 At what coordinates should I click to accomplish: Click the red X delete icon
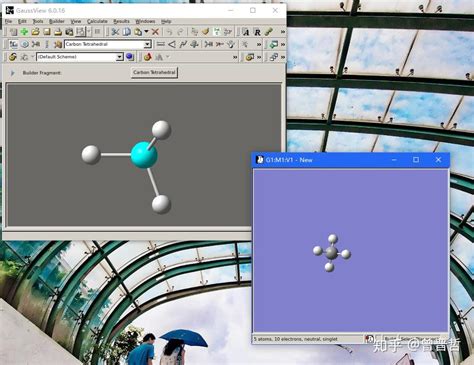click(x=155, y=32)
